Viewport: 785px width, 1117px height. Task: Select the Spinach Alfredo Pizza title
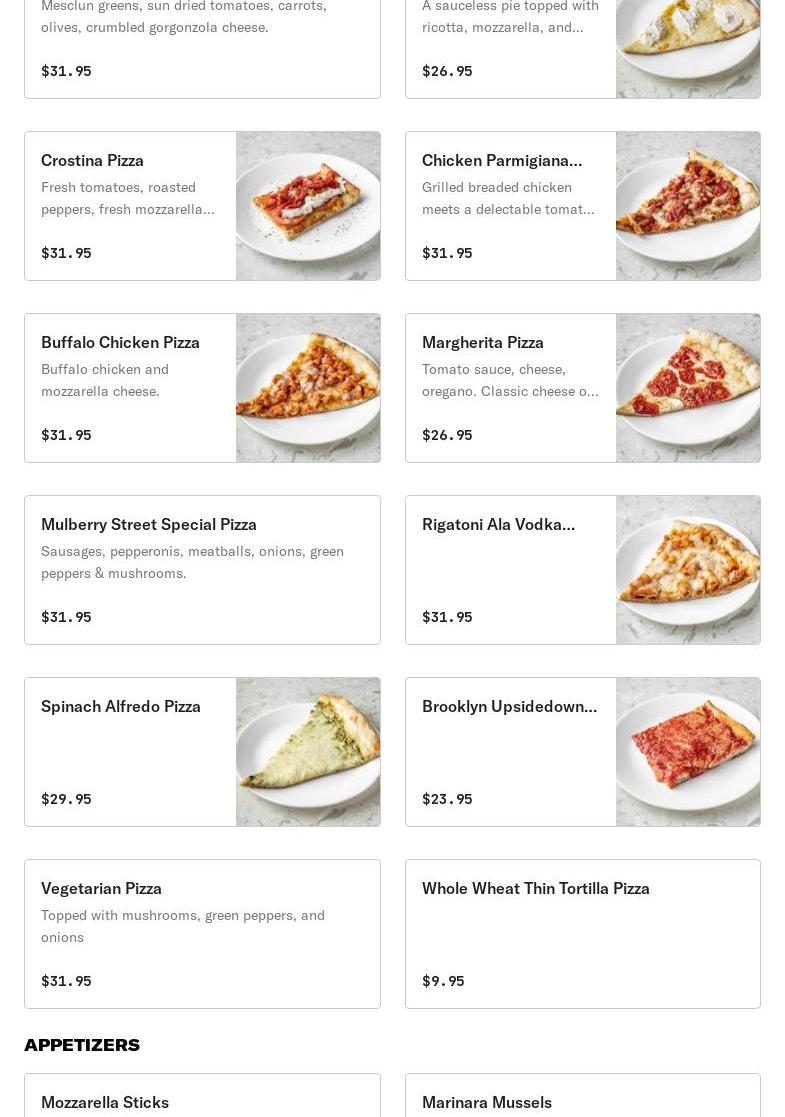point(121,706)
